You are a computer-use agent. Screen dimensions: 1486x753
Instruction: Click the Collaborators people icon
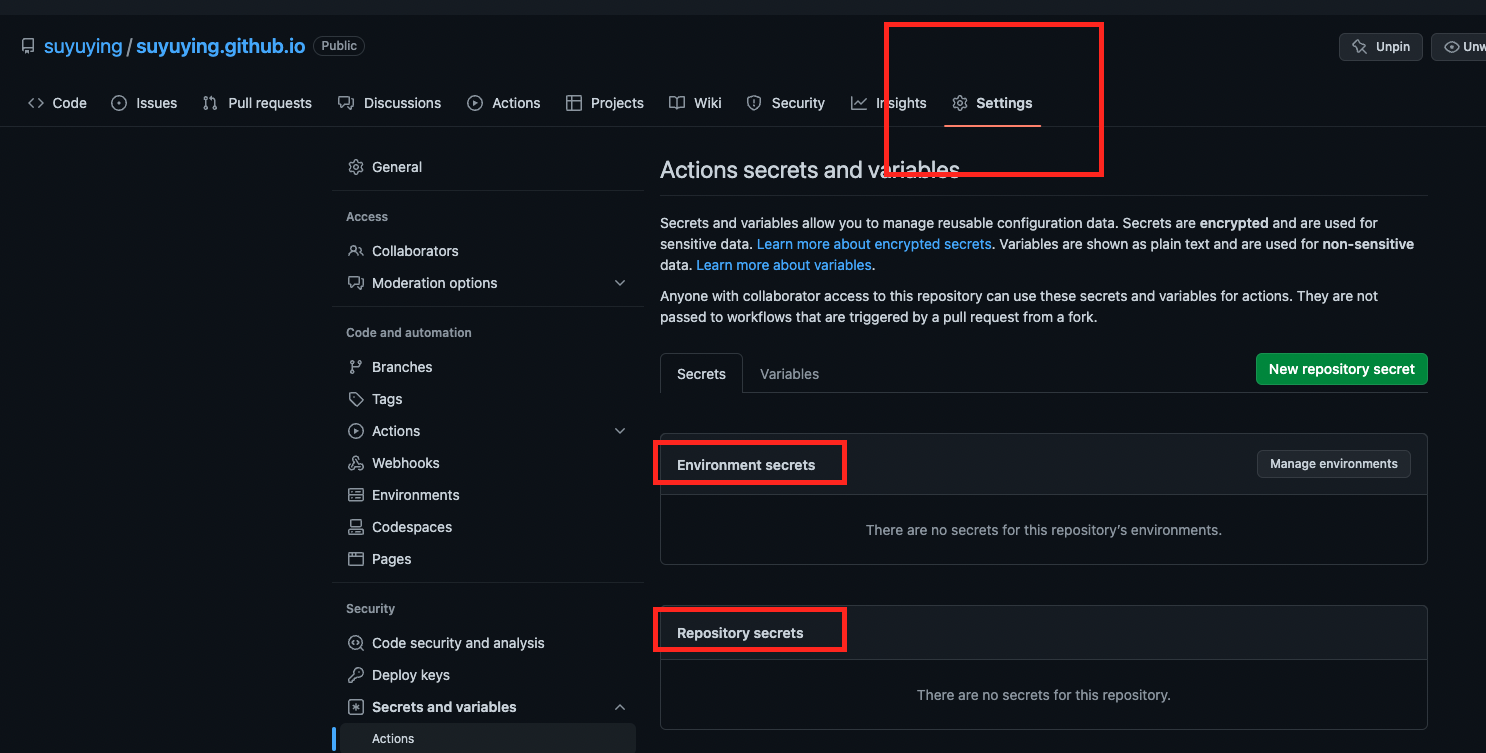point(356,251)
